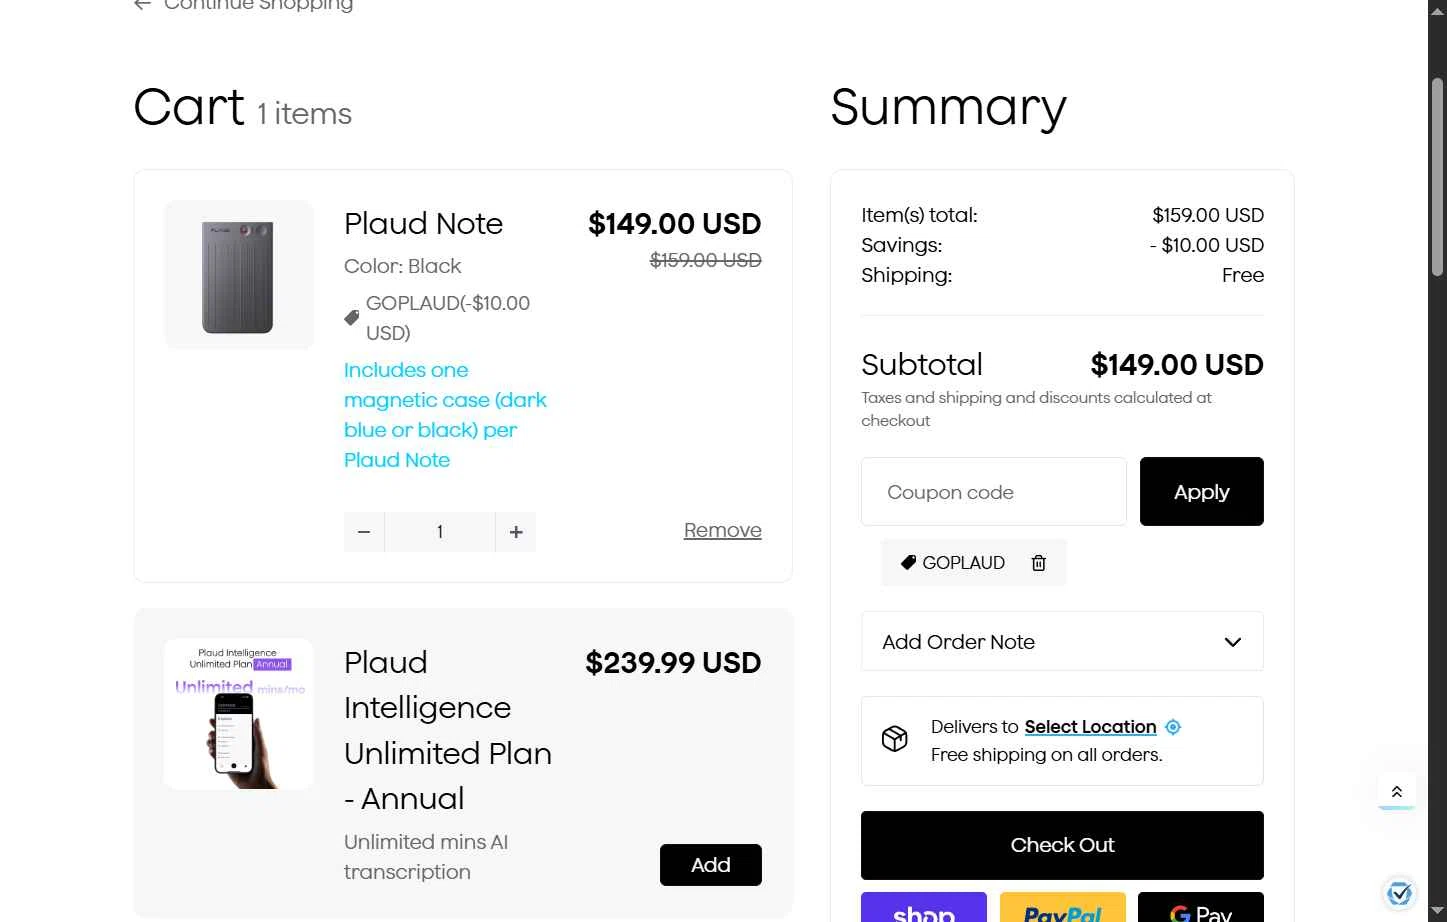Screen dimensions: 1447x922
Task: Pay with Shop Pay button
Action: [923, 908]
